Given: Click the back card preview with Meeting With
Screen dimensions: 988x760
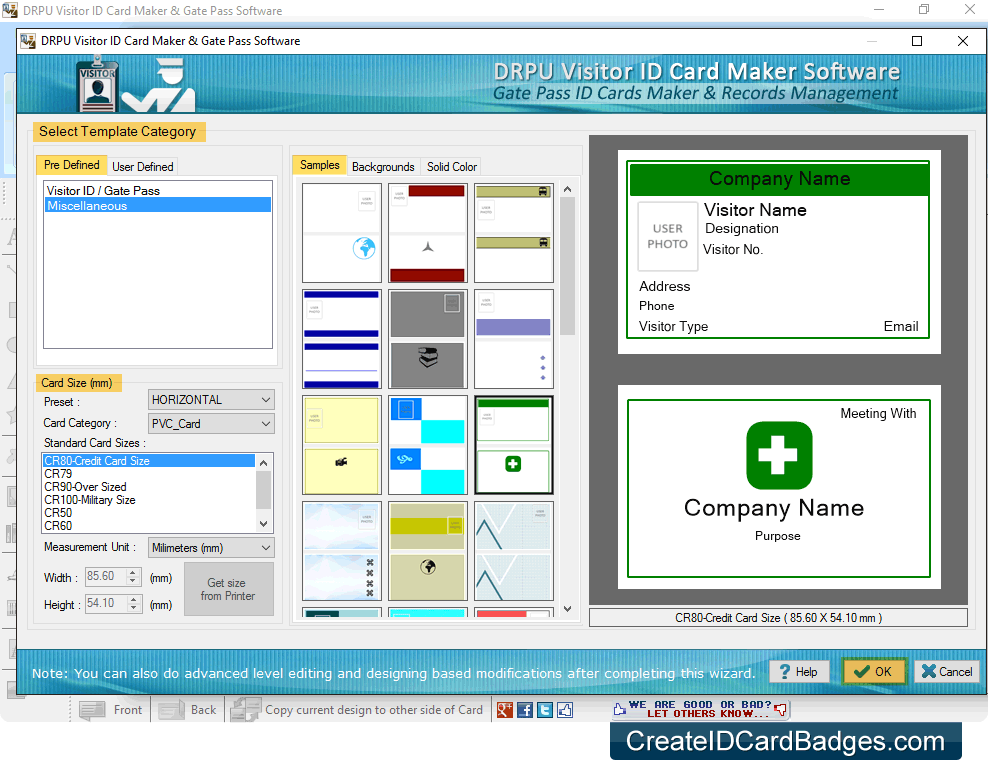Looking at the screenshot, I should pos(778,488).
